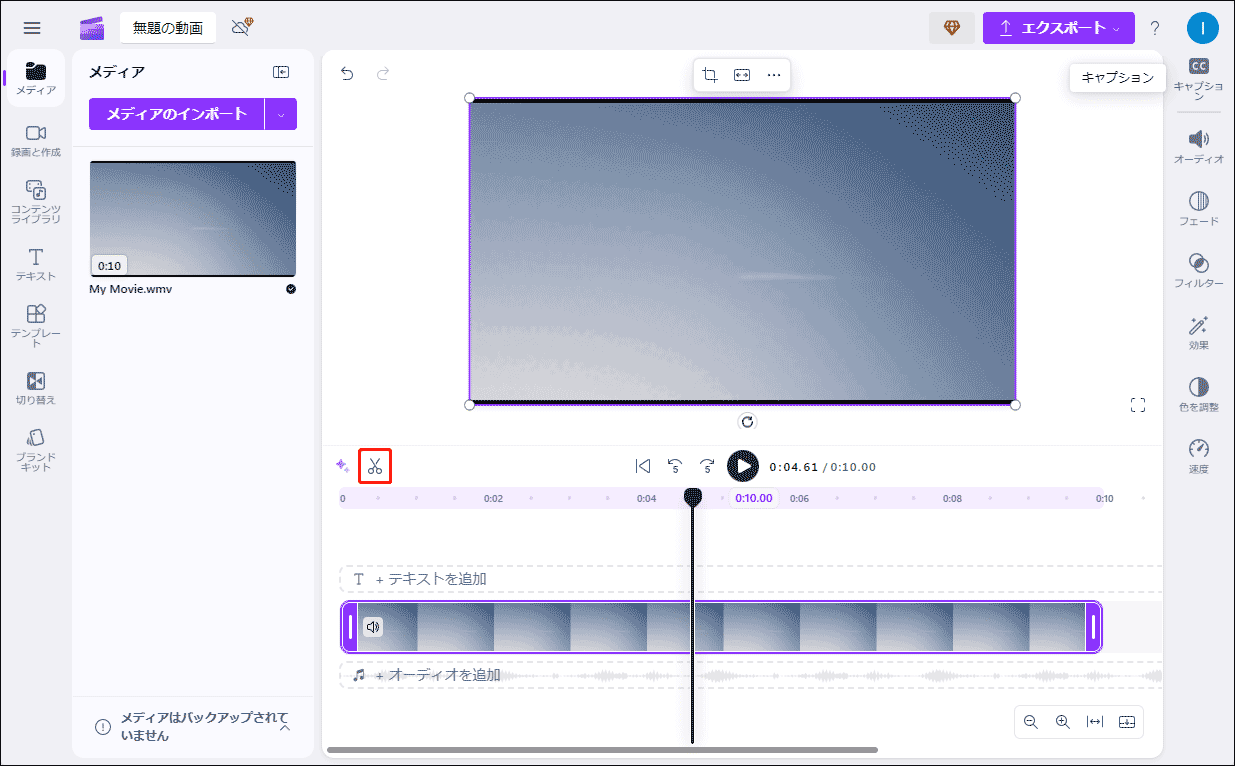Viewport: 1235px width, 766px height.
Task: Undo the last edit
Action: point(347,73)
